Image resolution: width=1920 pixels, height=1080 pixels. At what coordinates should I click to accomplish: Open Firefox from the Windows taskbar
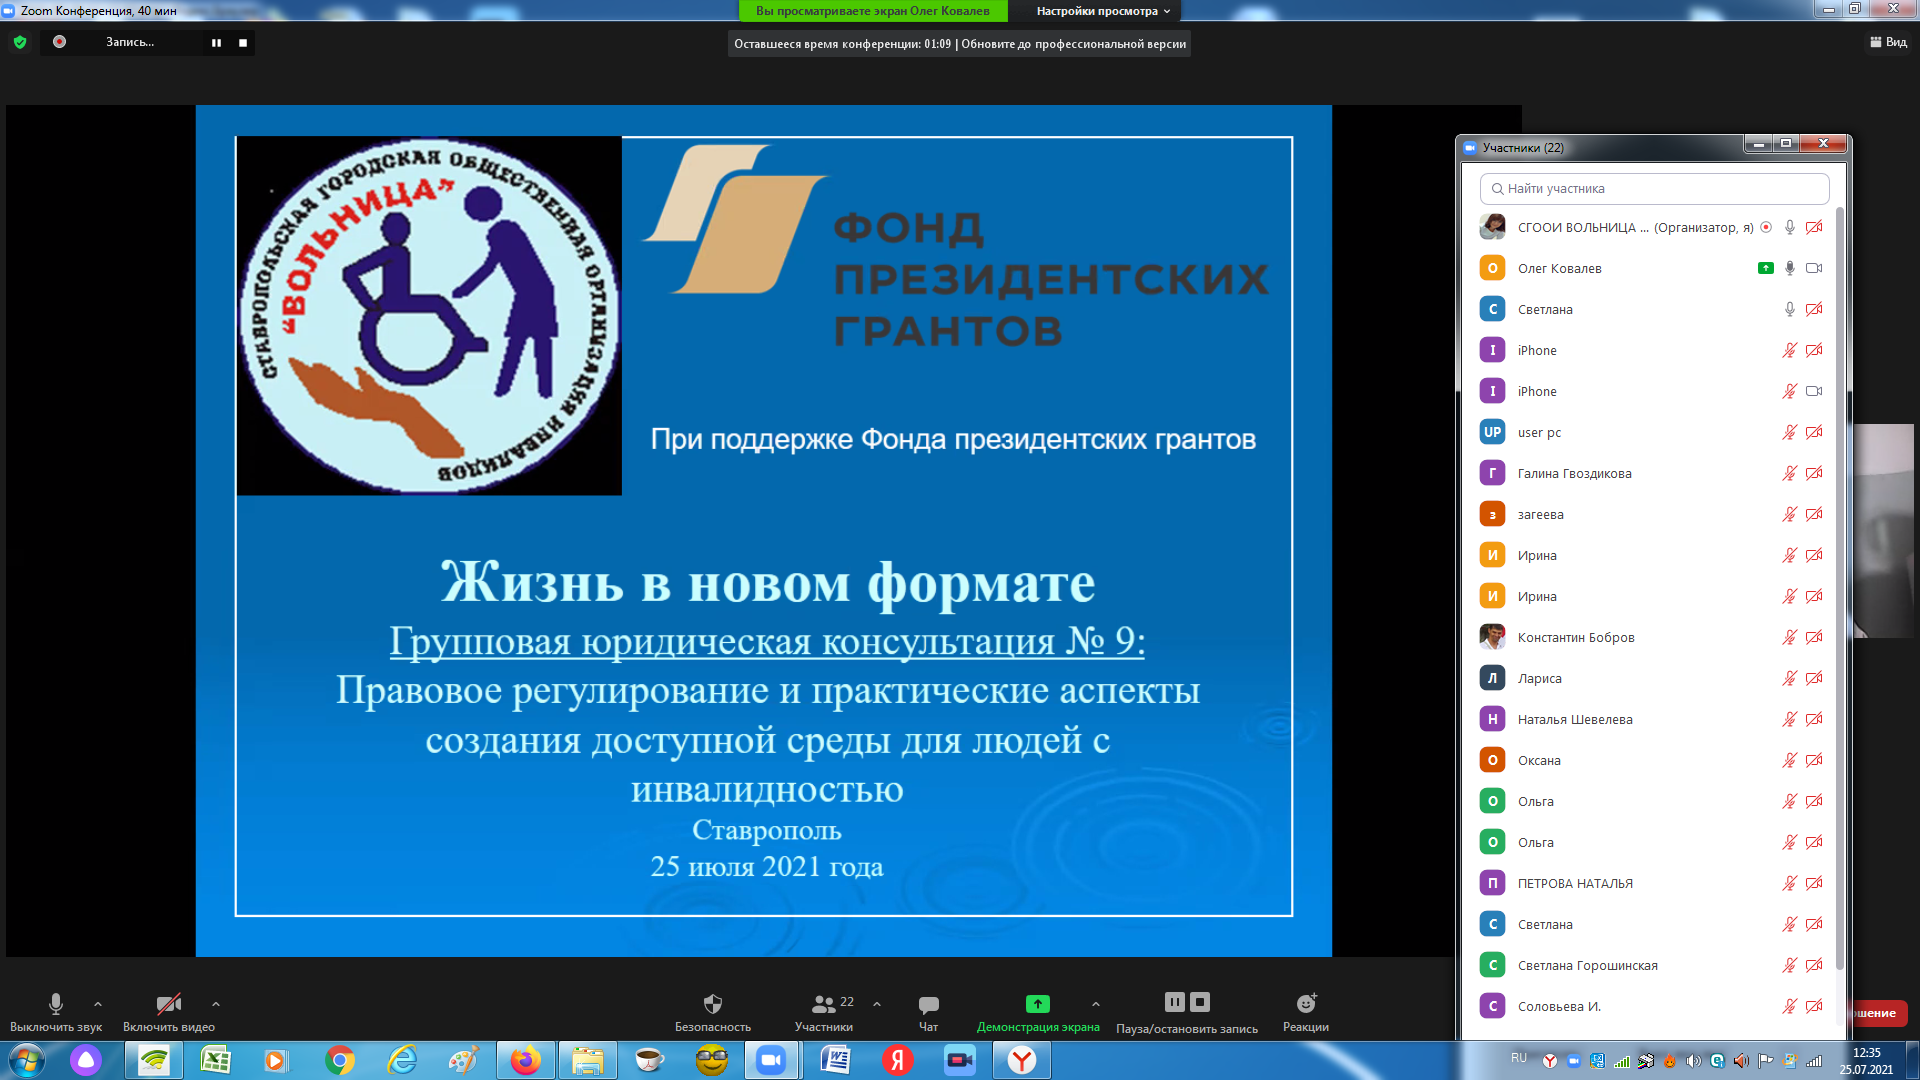coord(526,1060)
